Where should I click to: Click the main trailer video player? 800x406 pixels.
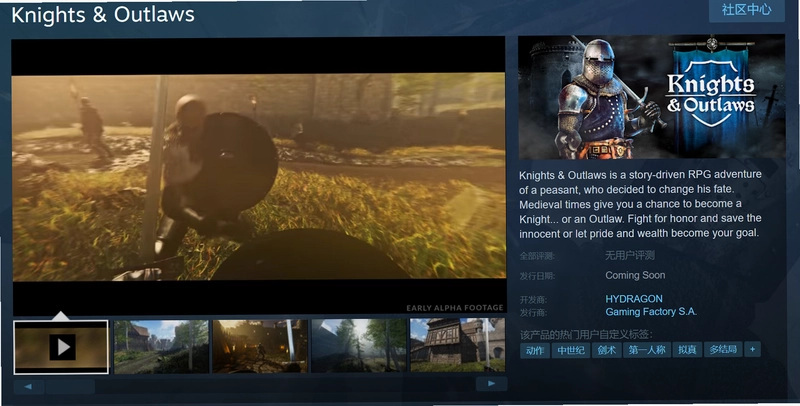tap(259, 176)
